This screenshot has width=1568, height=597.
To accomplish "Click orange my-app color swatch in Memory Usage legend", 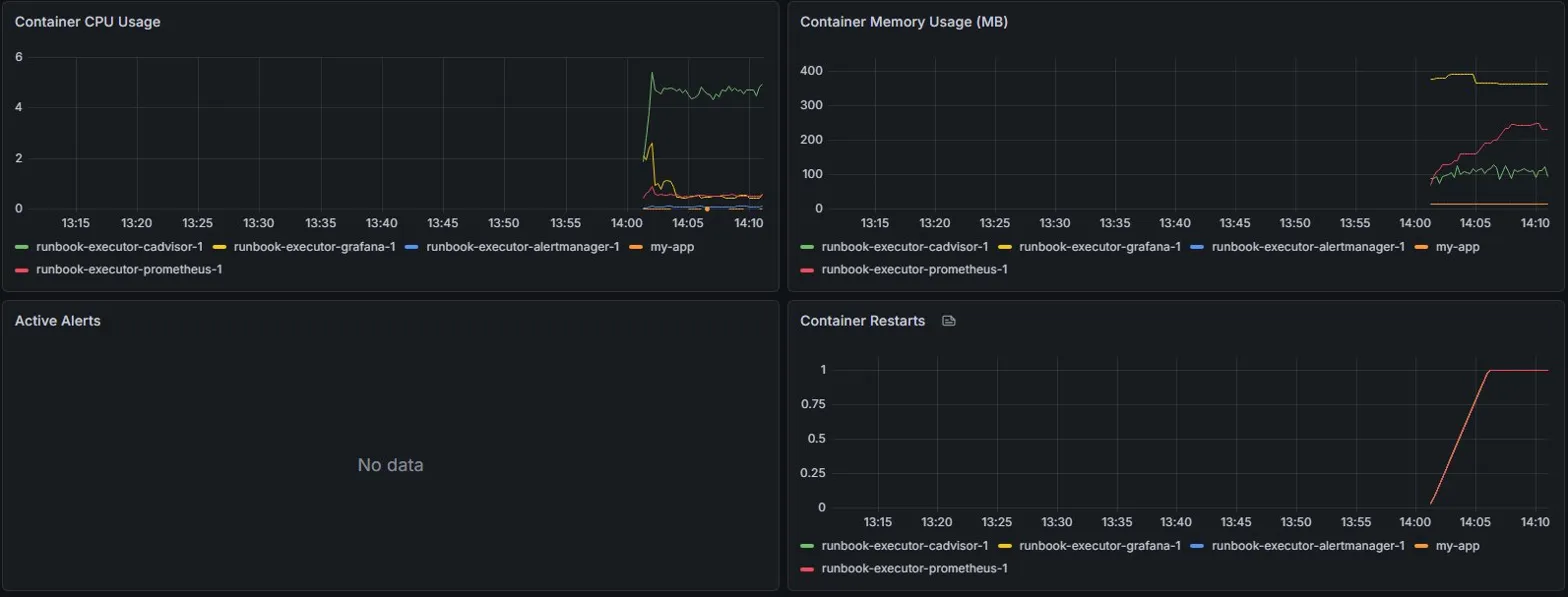I will [x=1421, y=246].
